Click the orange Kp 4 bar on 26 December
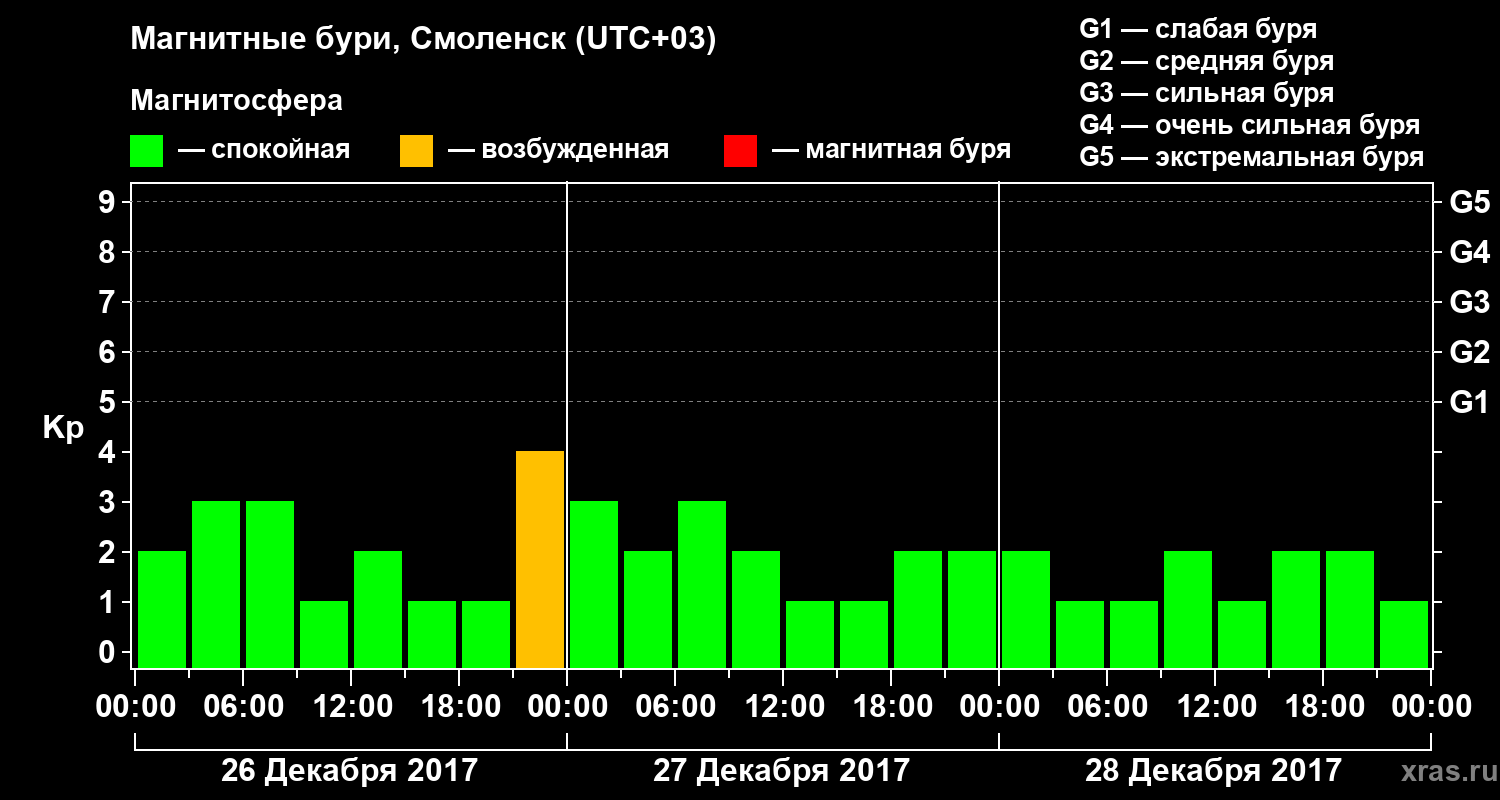Image resolution: width=1500 pixels, height=800 pixels. [540, 560]
